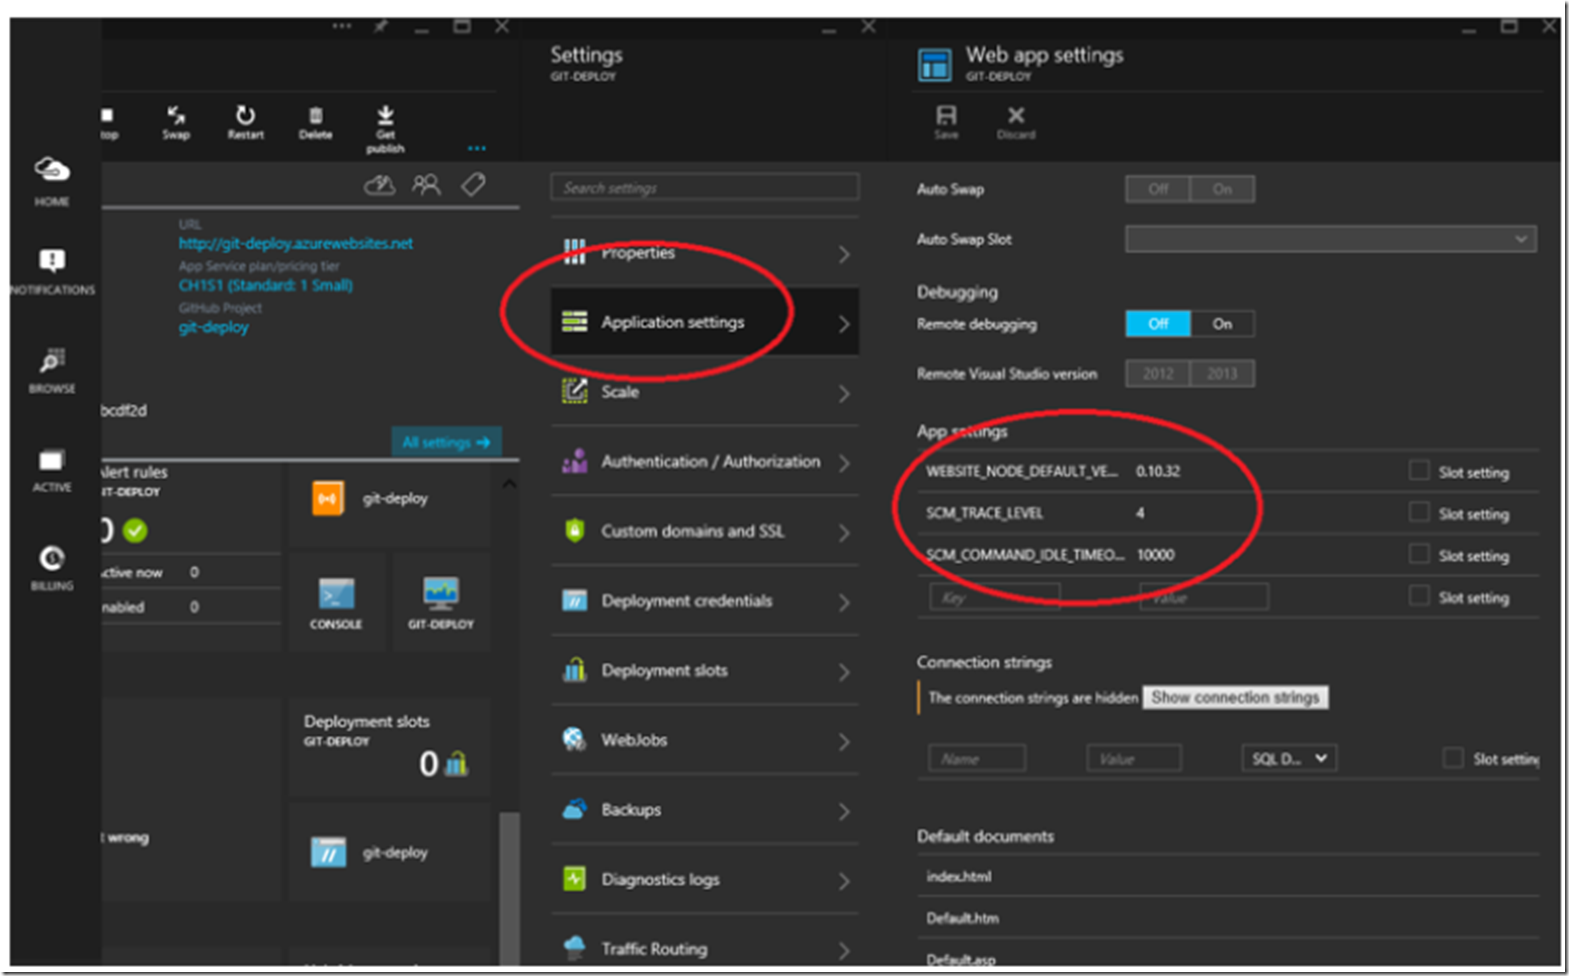Expand Custom domains and SSL chevron
This screenshot has width=1569, height=976.
844,532
